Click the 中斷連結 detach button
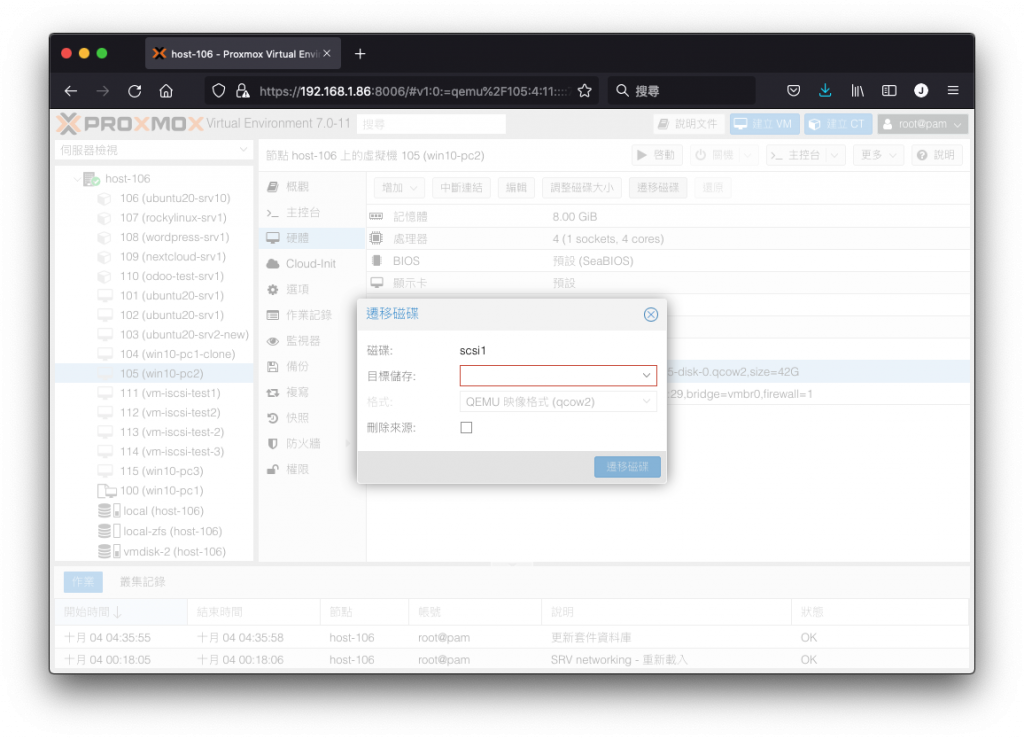Image resolution: width=1024 pixels, height=739 pixels. (461, 188)
